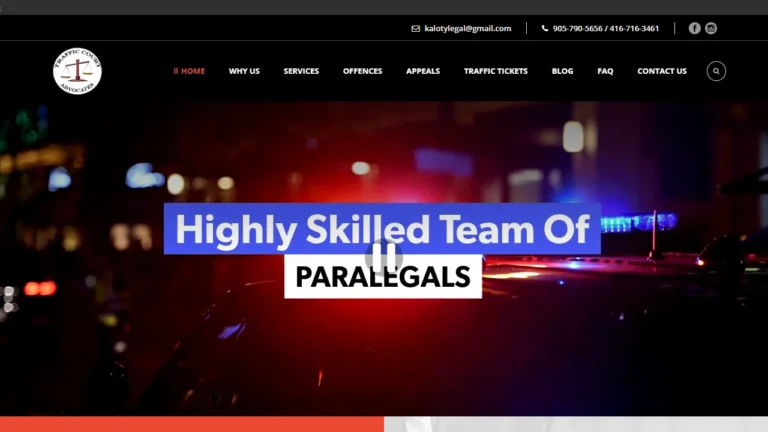Click the phone icon in top bar
The image size is (768, 432).
tap(545, 28)
